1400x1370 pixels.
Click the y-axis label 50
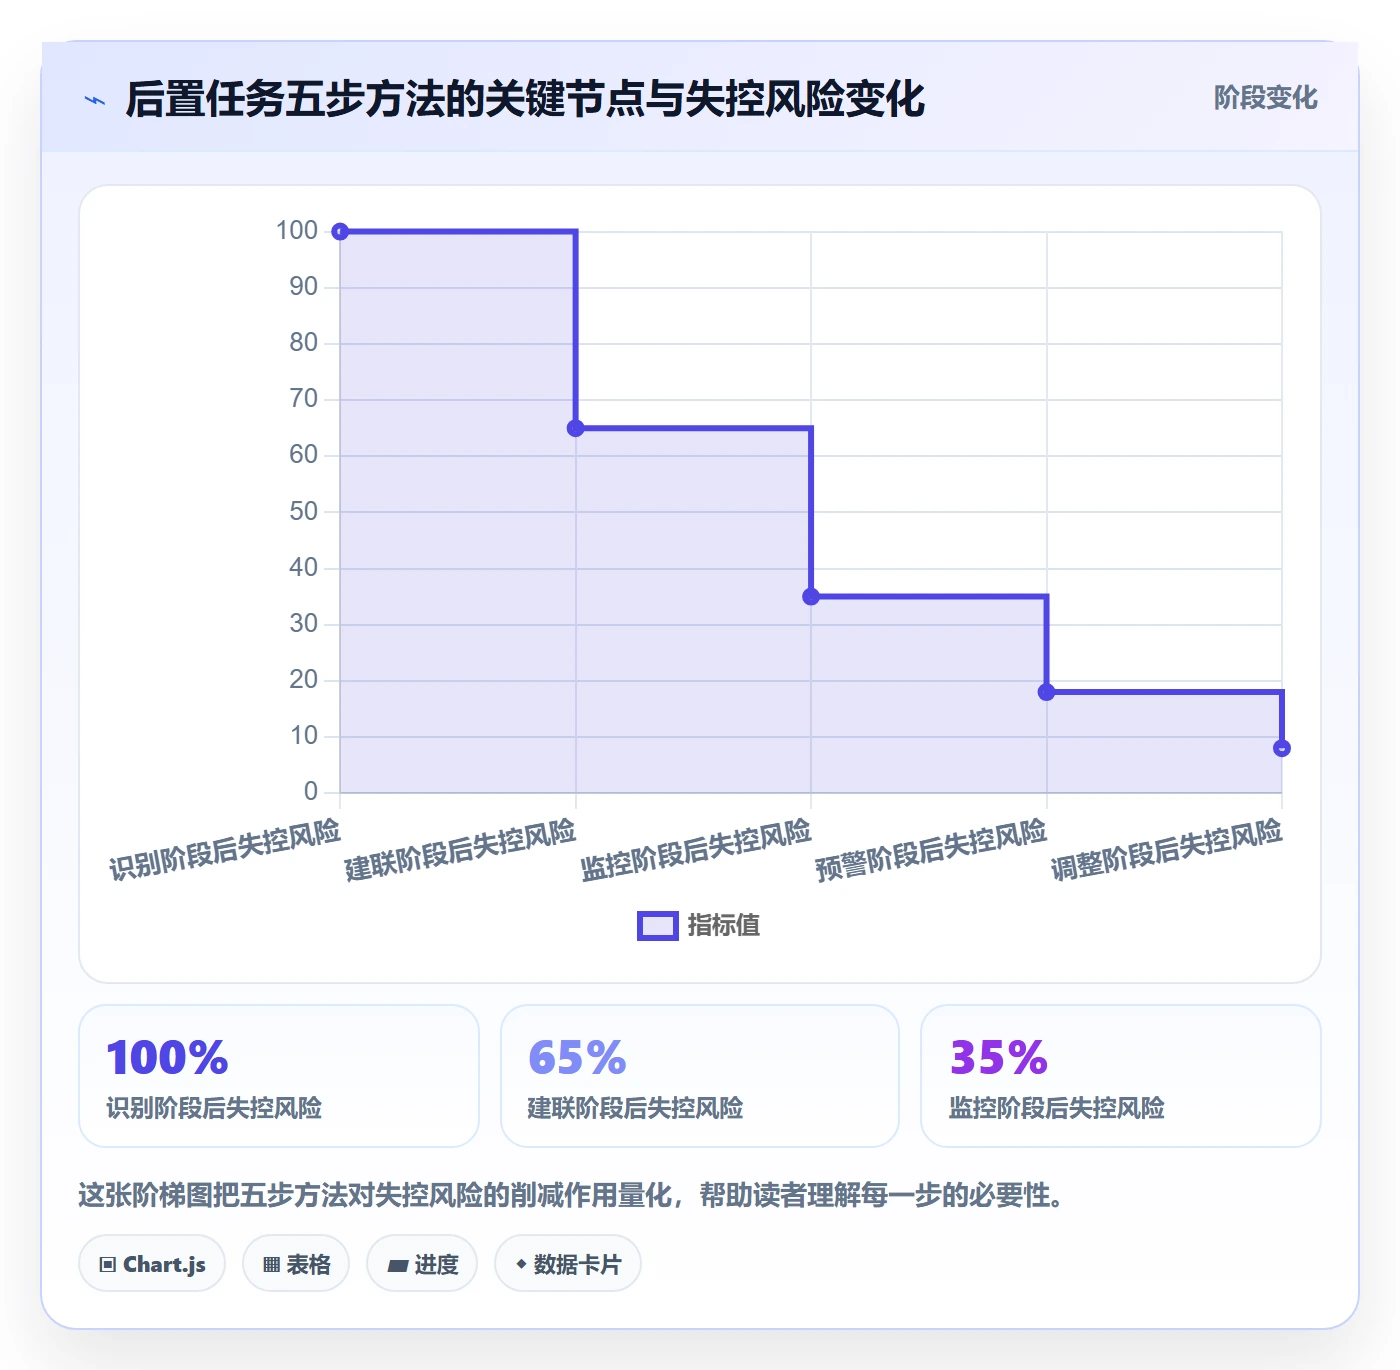click(304, 512)
